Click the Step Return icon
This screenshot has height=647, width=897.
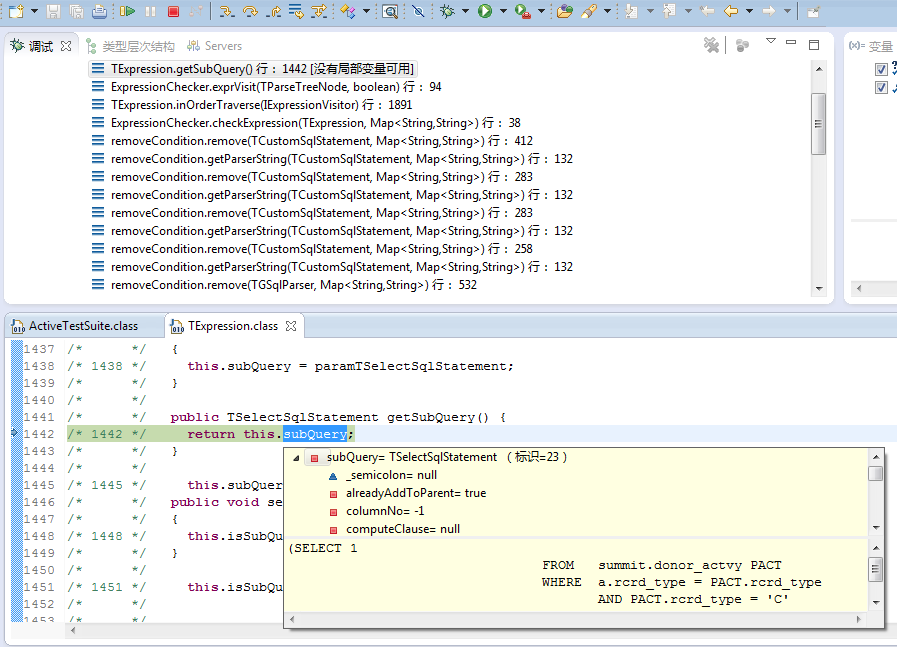click(x=273, y=11)
